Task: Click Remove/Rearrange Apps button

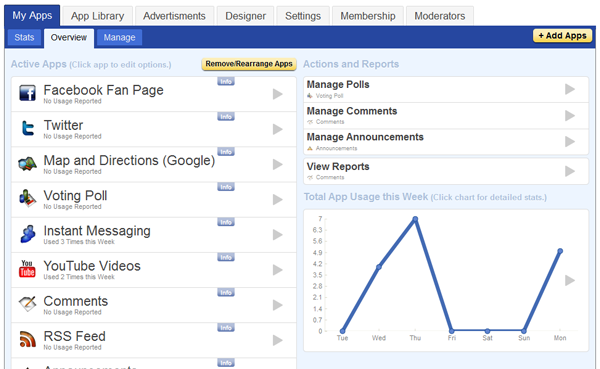Action: 249,64
